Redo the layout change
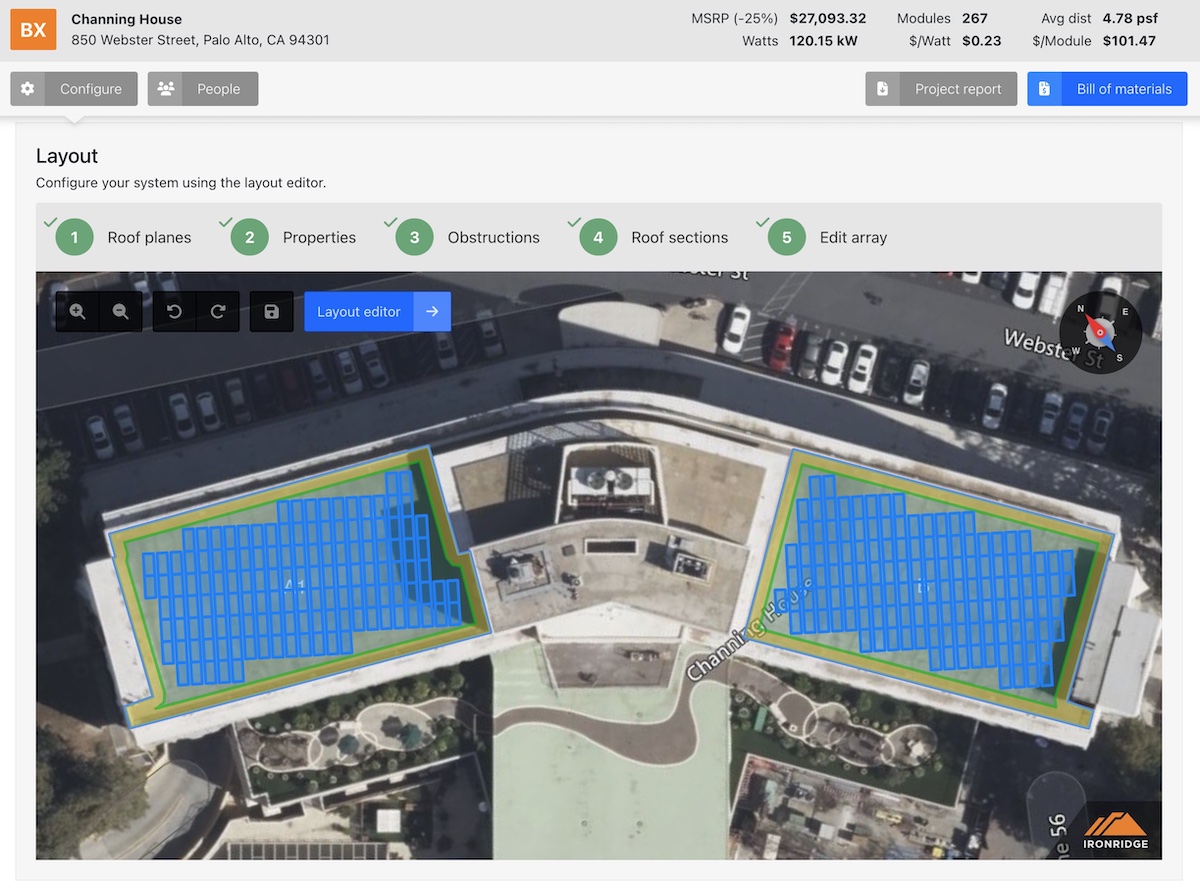The image size is (1200, 889). [218, 312]
